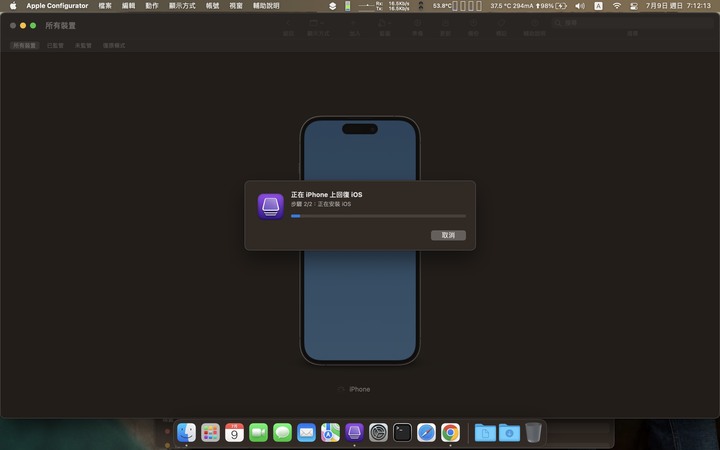720x450 pixels.
Task: Open FaceTime from the Dock
Action: pos(259,433)
